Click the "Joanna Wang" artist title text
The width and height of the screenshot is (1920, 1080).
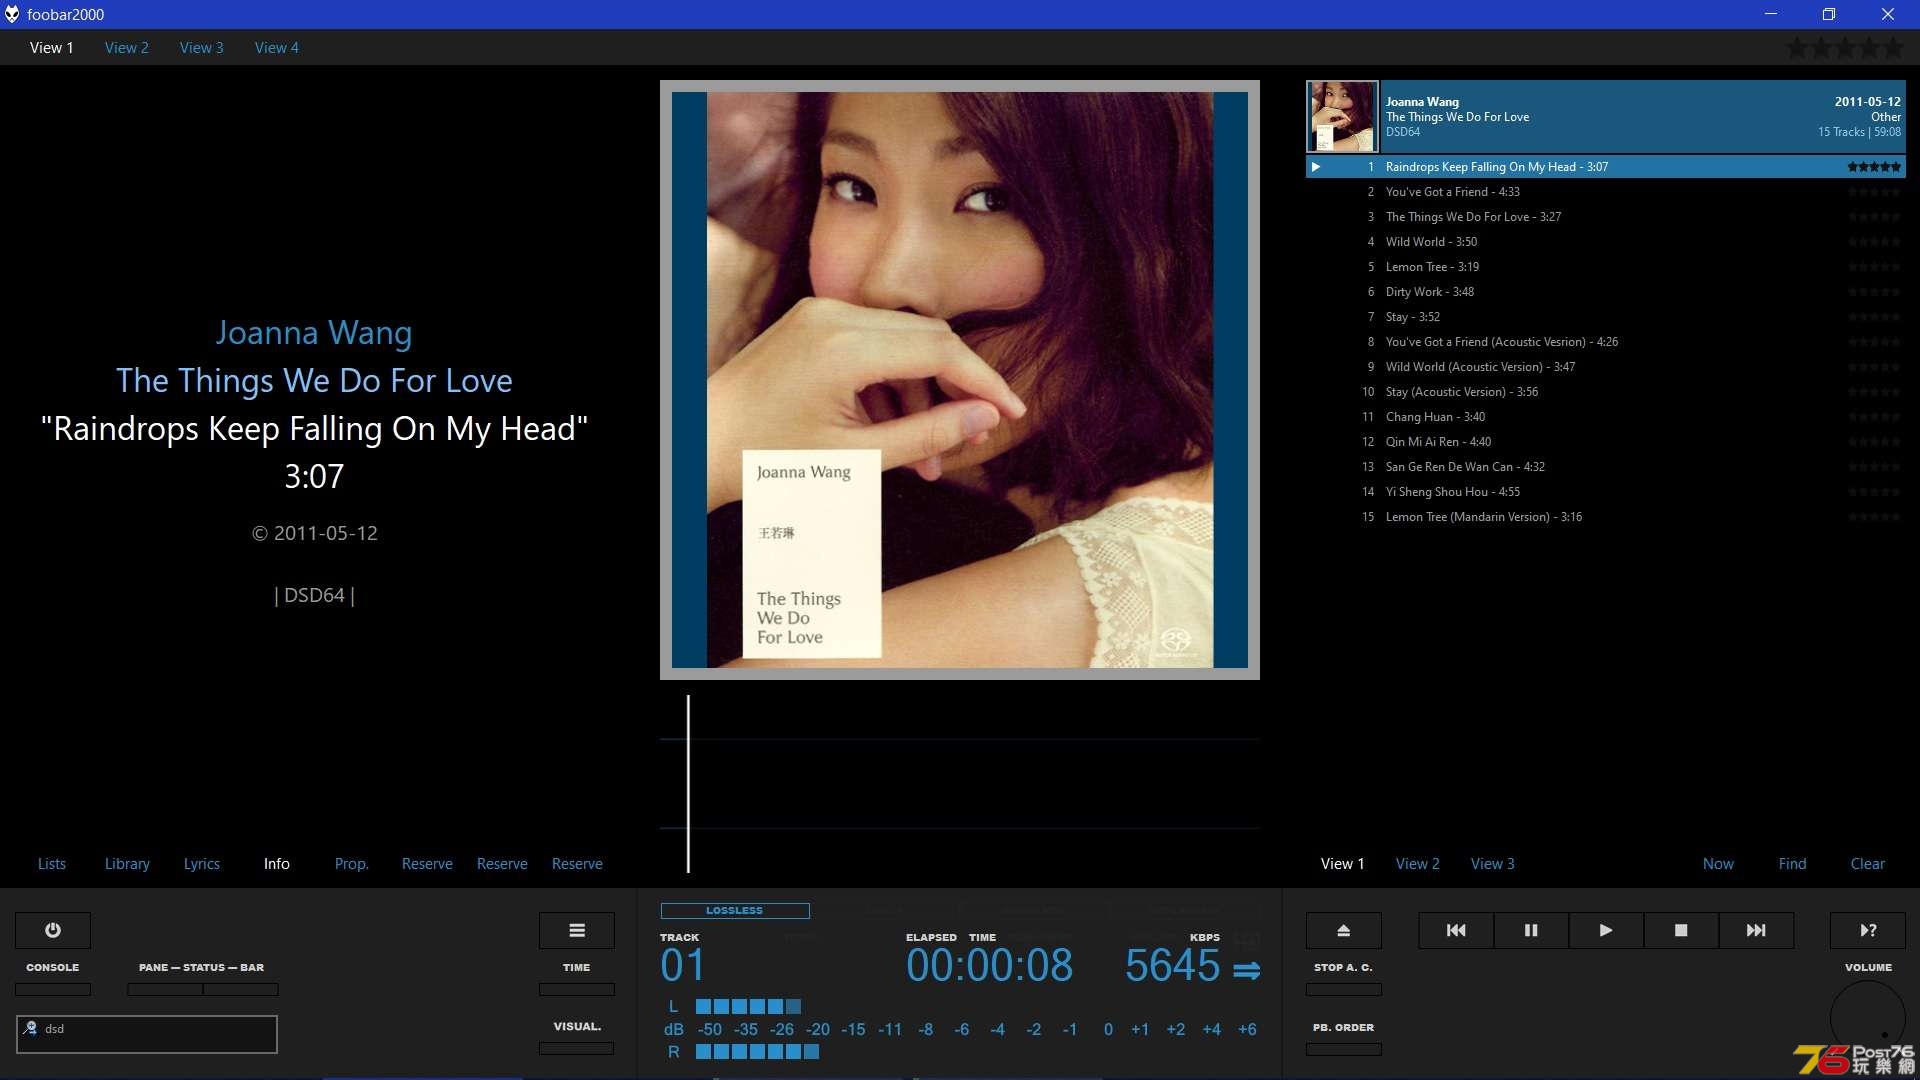click(x=314, y=332)
